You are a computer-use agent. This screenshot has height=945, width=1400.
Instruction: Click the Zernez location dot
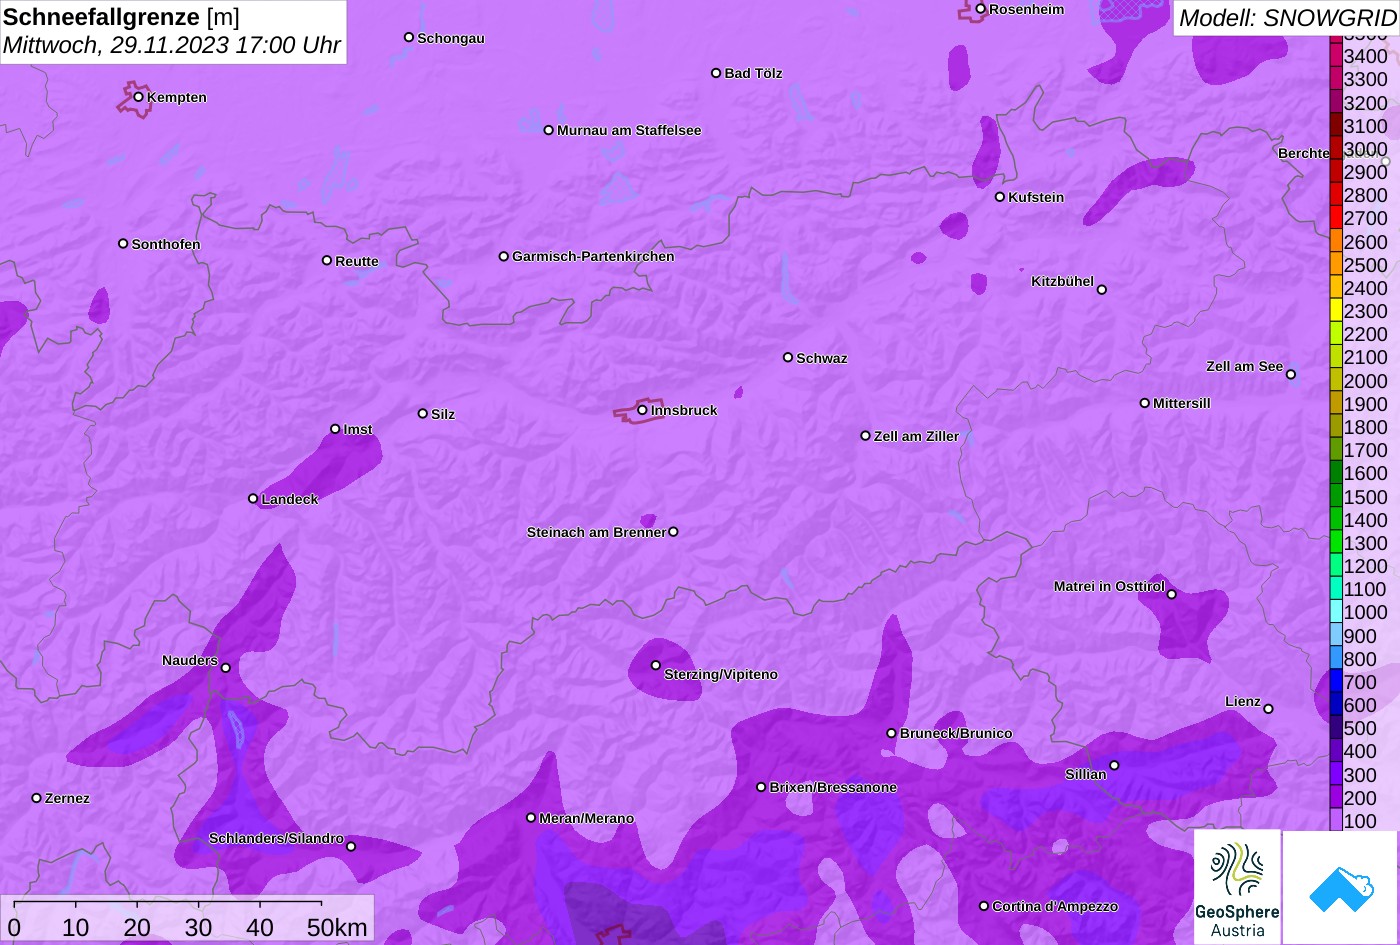click(37, 798)
